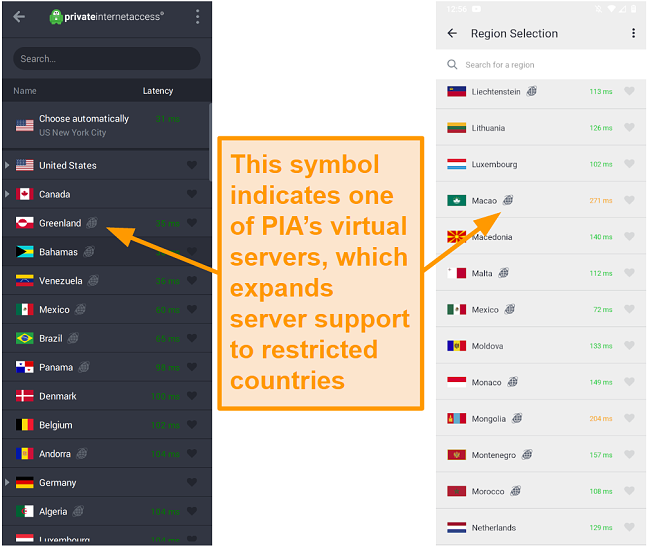This screenshot has height=550, width=650.
Task: Select Monaco region
Action: pyautogui.click(x=541, y=382)
